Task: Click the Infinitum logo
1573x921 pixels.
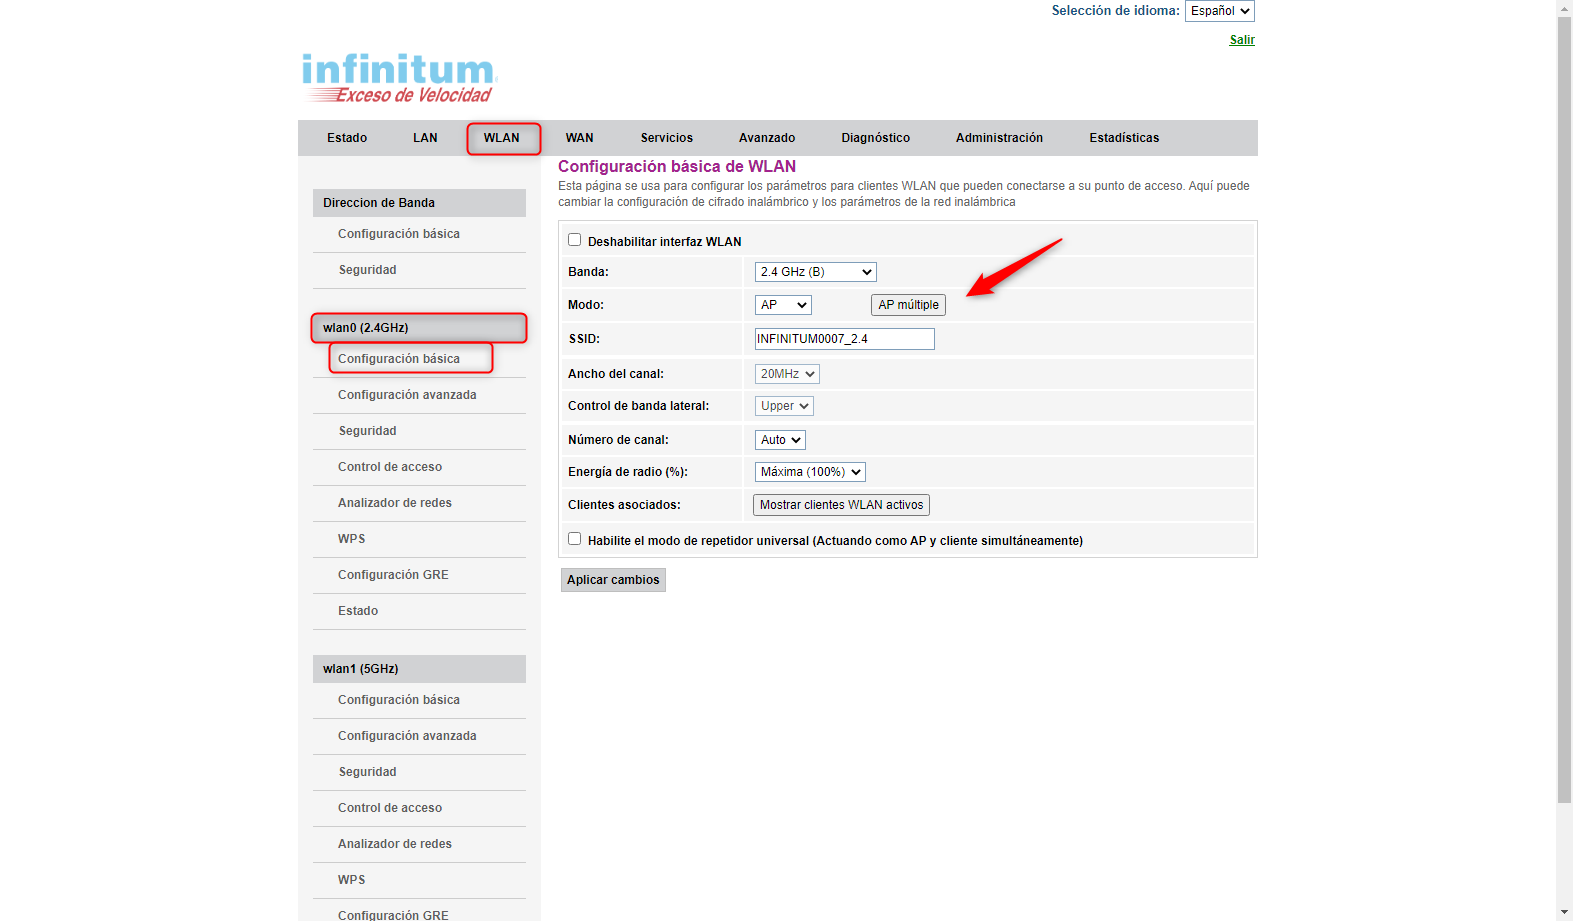Action: (x=399, y=78)
